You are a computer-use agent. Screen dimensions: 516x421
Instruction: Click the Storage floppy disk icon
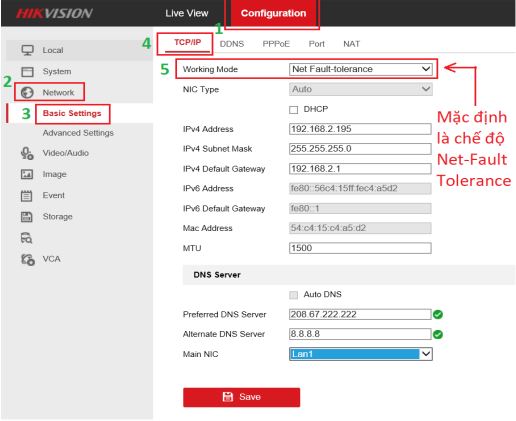pyautogui.click(x=27, y=217)
